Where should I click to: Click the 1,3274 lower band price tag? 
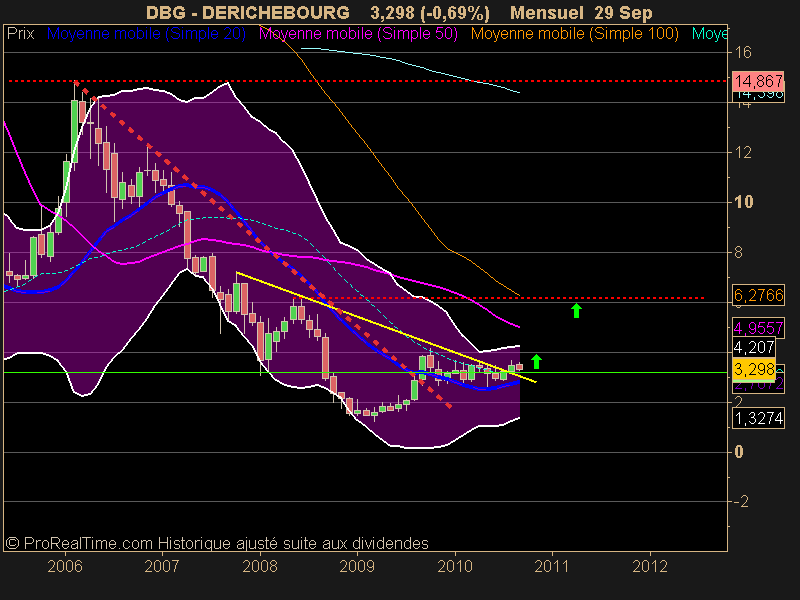pyautogui.click(x=758, y=418)
